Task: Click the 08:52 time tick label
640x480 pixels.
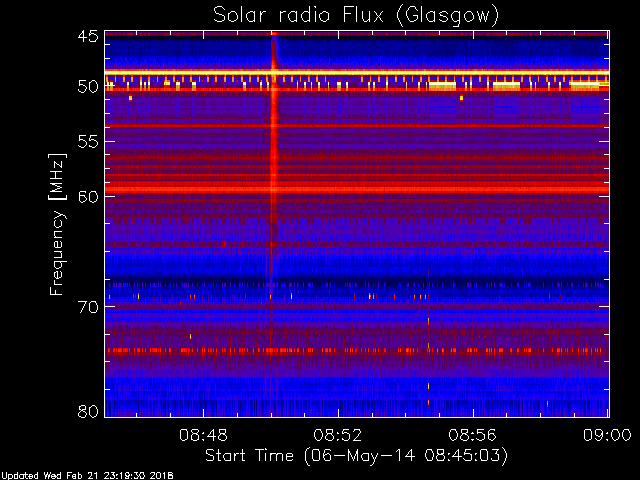Action: pyautogui.click(x=338, y=435)
